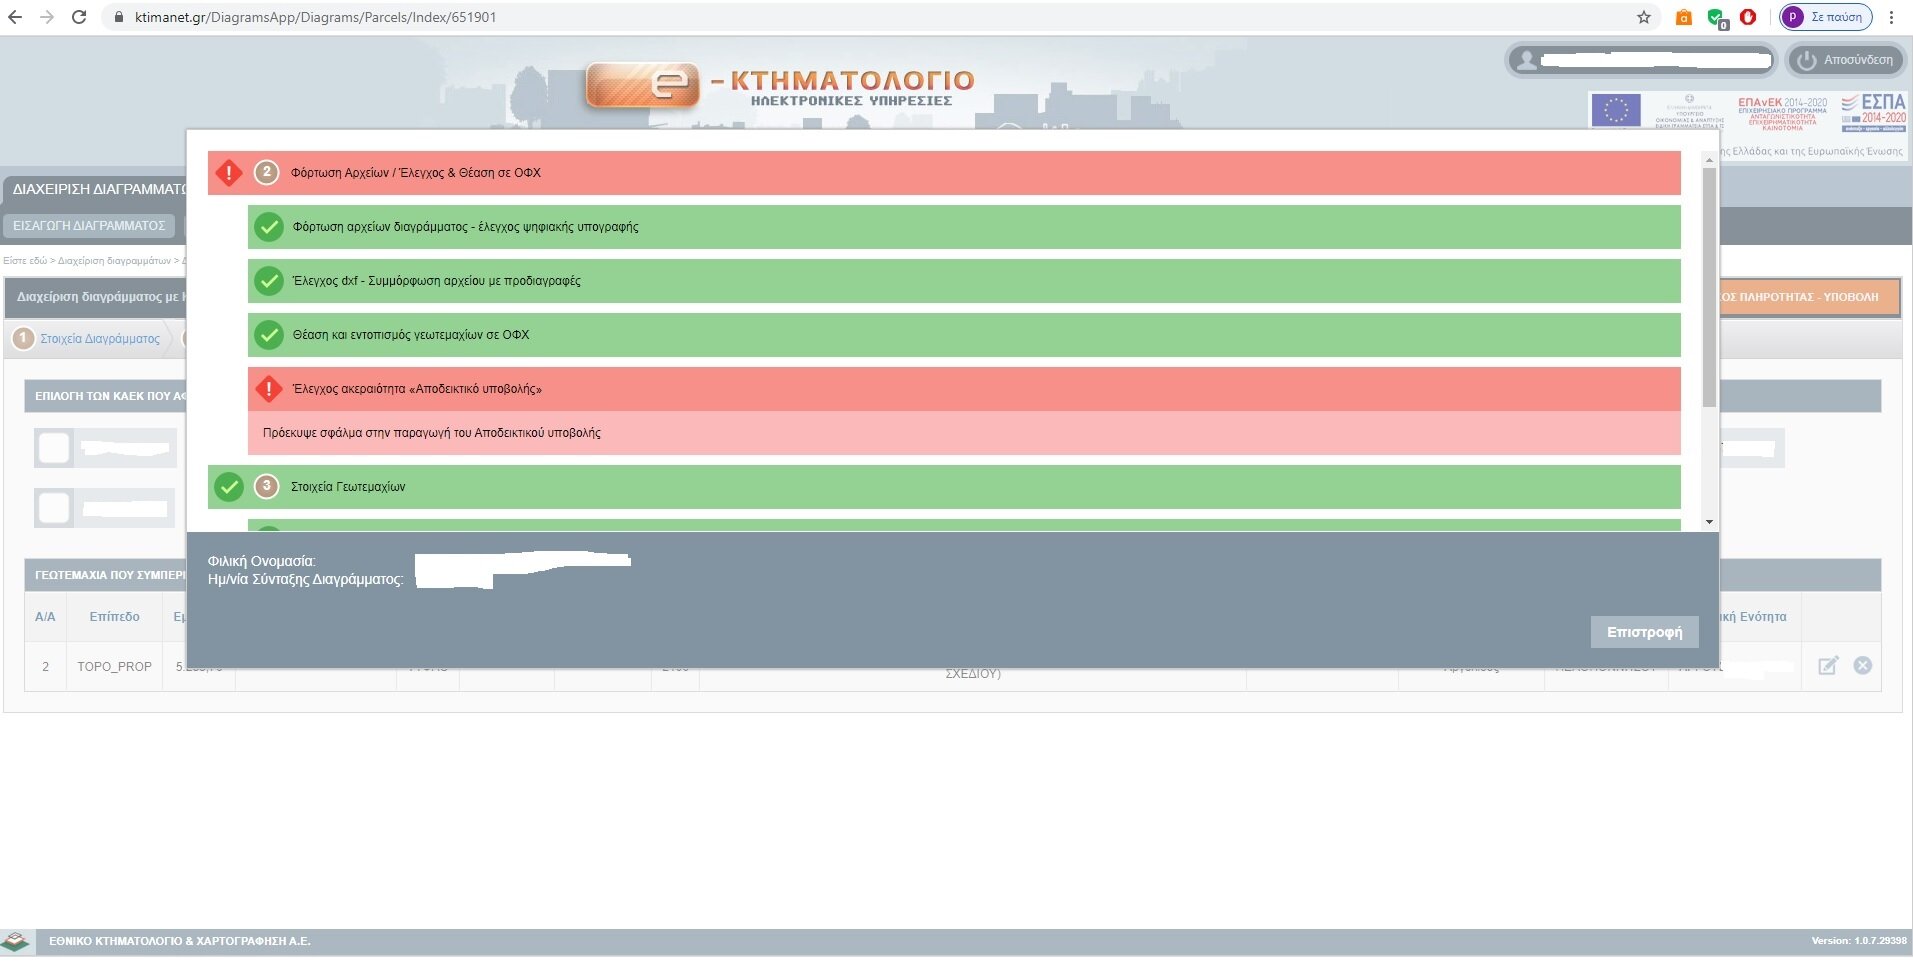
Task: Click the text Έλεγχος dxf - Συμμόρφωση αρχείου με προδιαγραφές
Action: click(x=436, y=281)
